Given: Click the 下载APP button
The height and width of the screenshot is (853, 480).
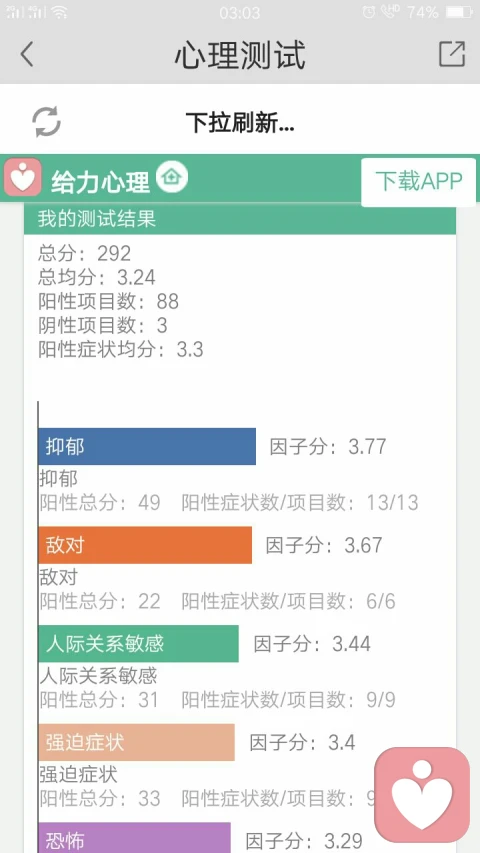Looking at the screenshot, I should 419,182.
